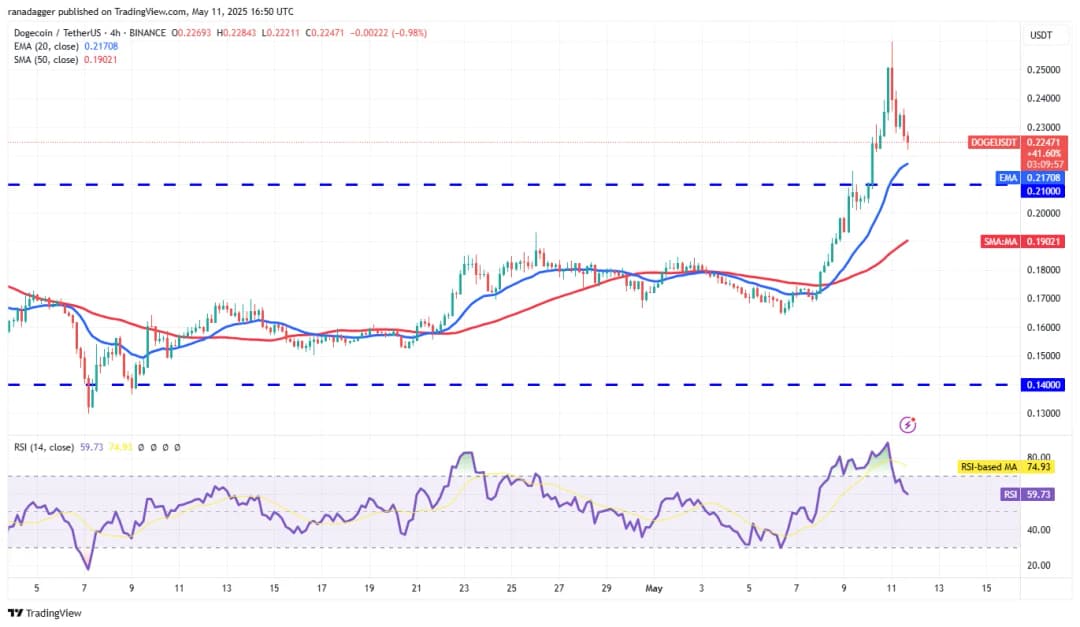Click the 80.00 level on RSI axis
The width and height of the screenshot is (1080, 627).
click(x=1040, y=457)
